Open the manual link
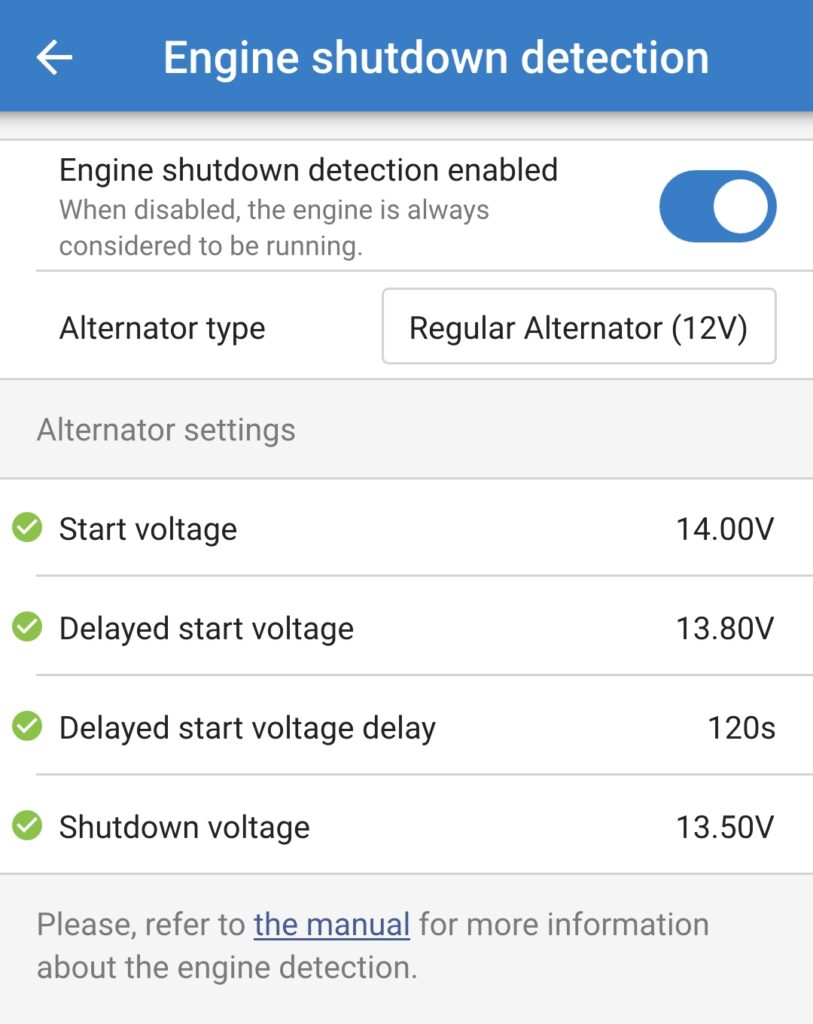The image size is (813, 1024). pos(331,924)
